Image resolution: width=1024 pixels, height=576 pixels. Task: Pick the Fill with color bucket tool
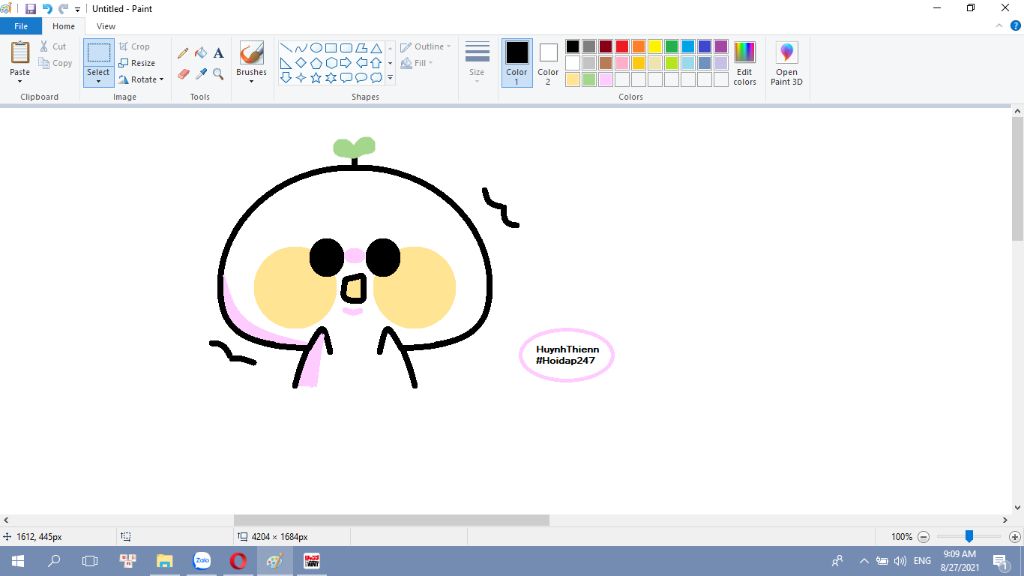coord(201,53)
